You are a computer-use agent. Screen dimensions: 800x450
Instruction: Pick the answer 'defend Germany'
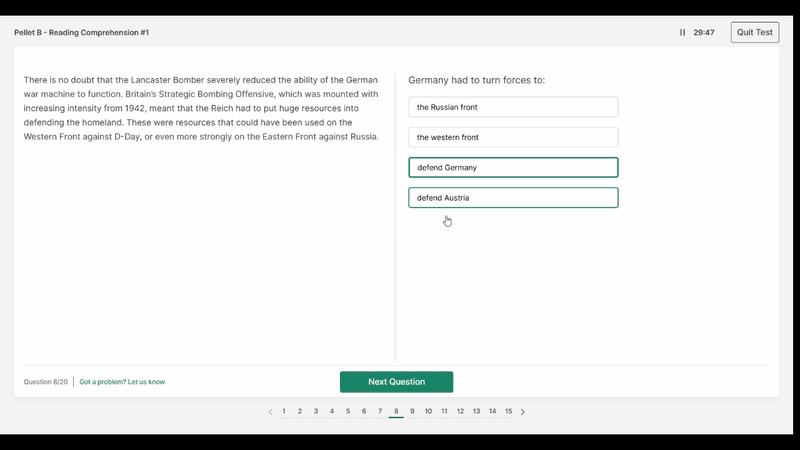point(513,167)
